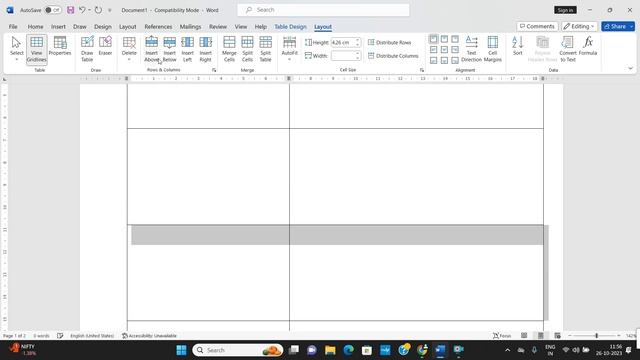Select the table Eraser tool

pyautogui.click(x=105, y=46)
